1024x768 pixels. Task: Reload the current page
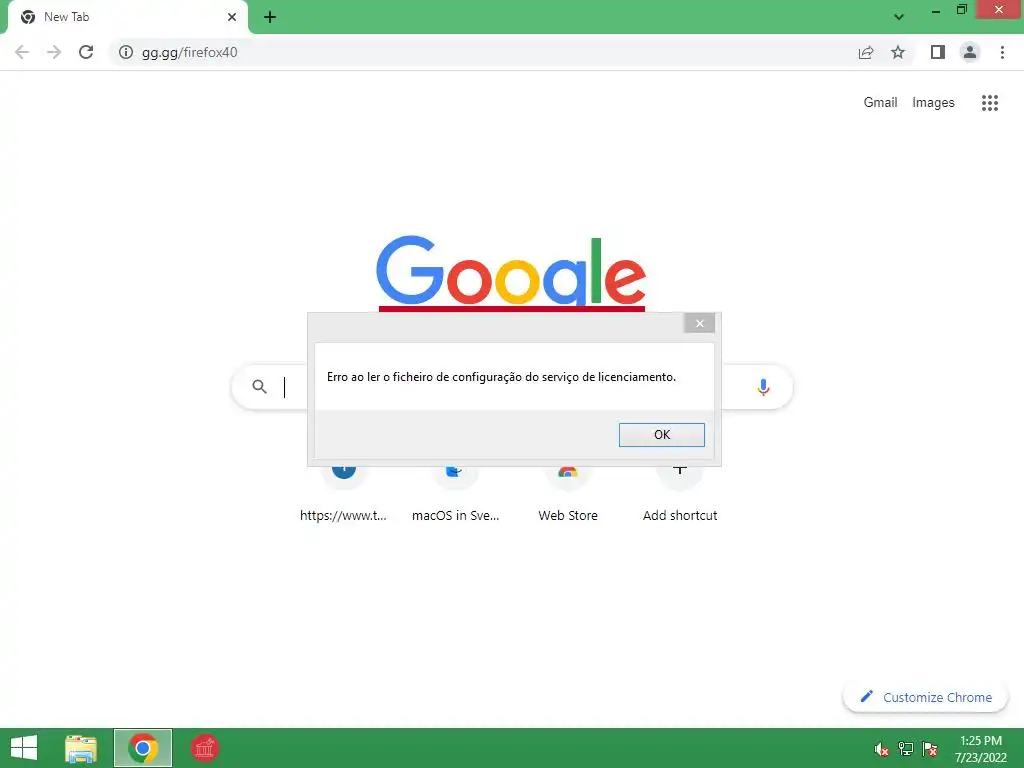click(x=86, y=52)
